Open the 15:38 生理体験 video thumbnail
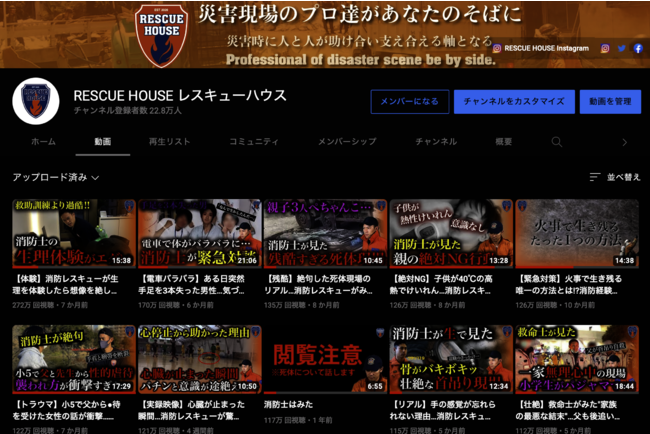This screenshot has width=650, height=434. click(x=74, y=234)
